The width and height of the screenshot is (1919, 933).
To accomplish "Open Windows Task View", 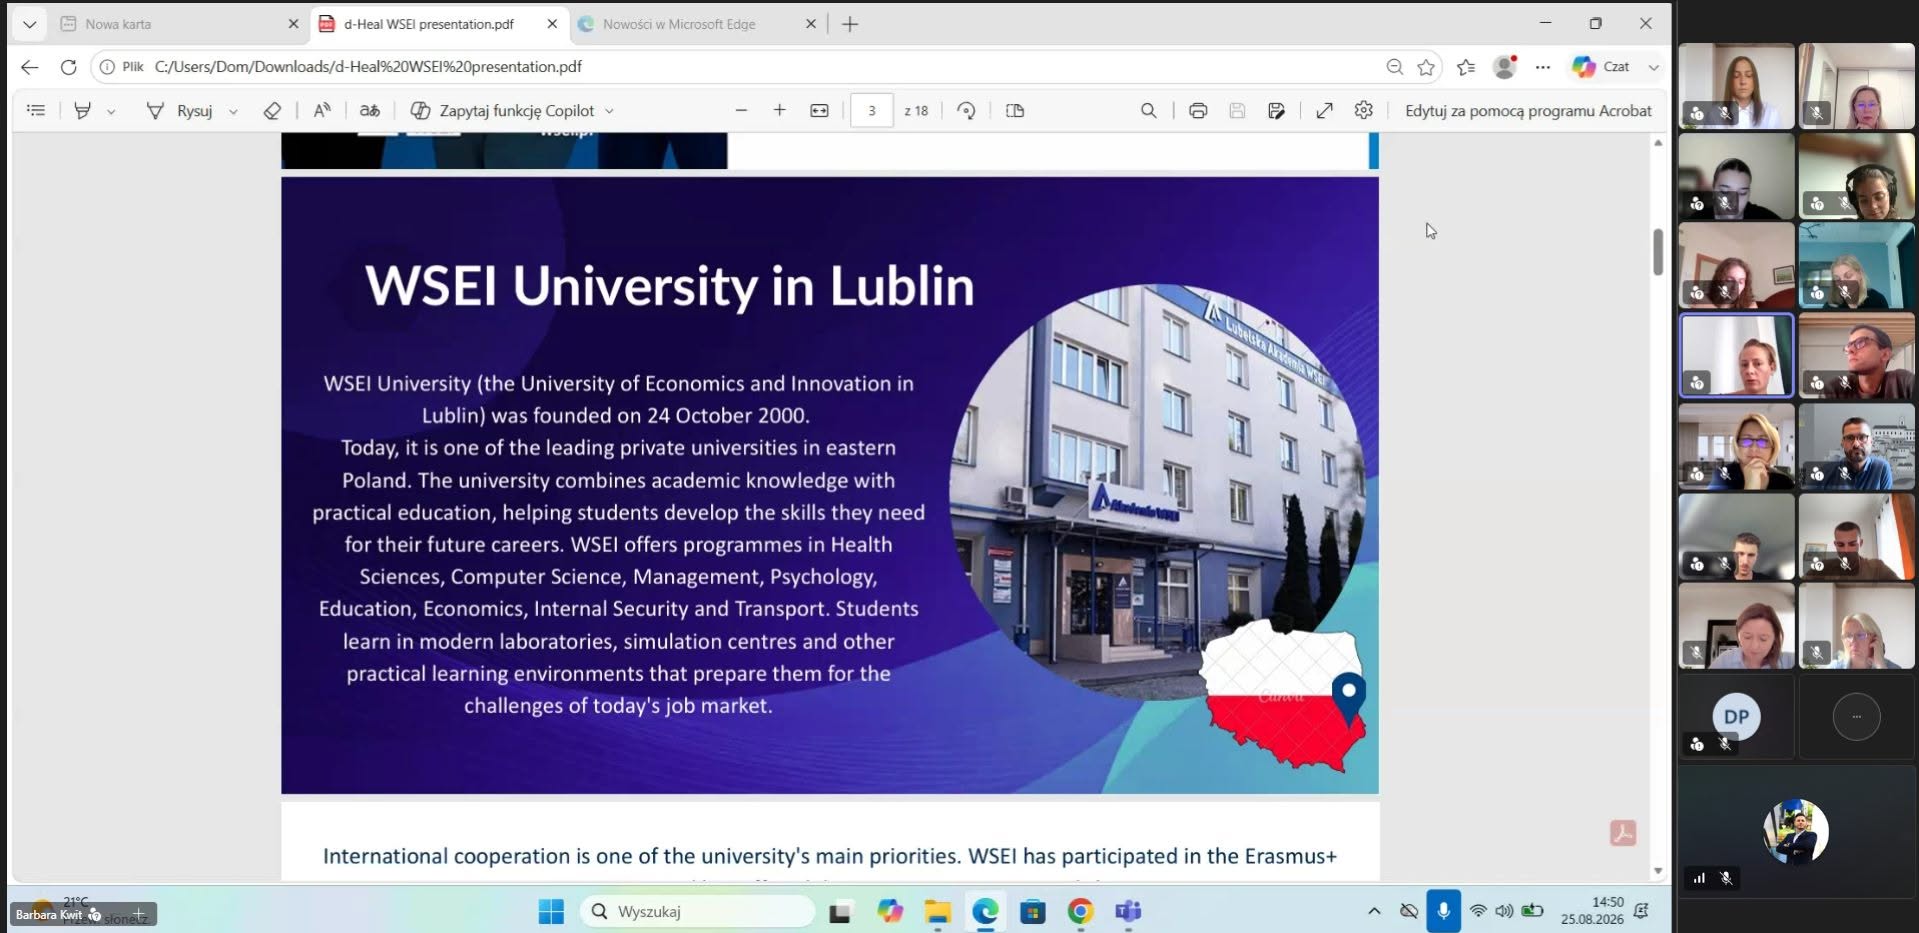I will tap(840, 911).
